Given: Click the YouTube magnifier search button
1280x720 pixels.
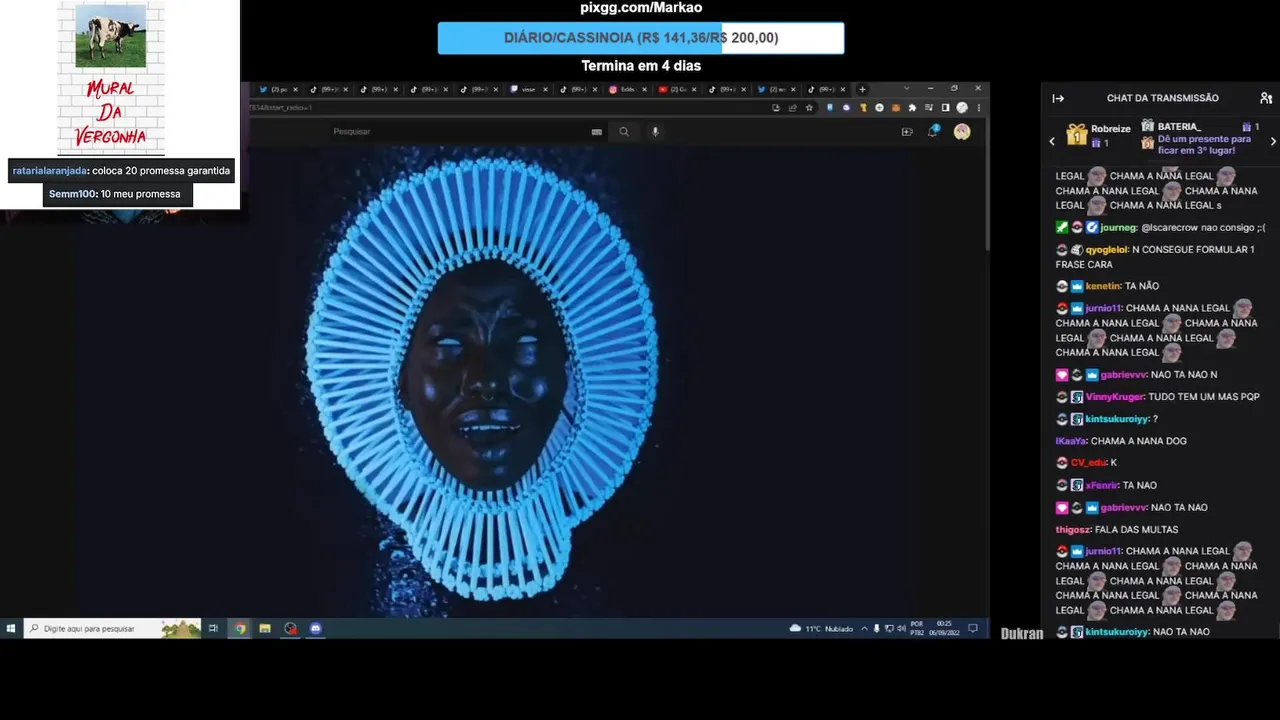Looking at the screenshot, I should (x=624, y=131).
